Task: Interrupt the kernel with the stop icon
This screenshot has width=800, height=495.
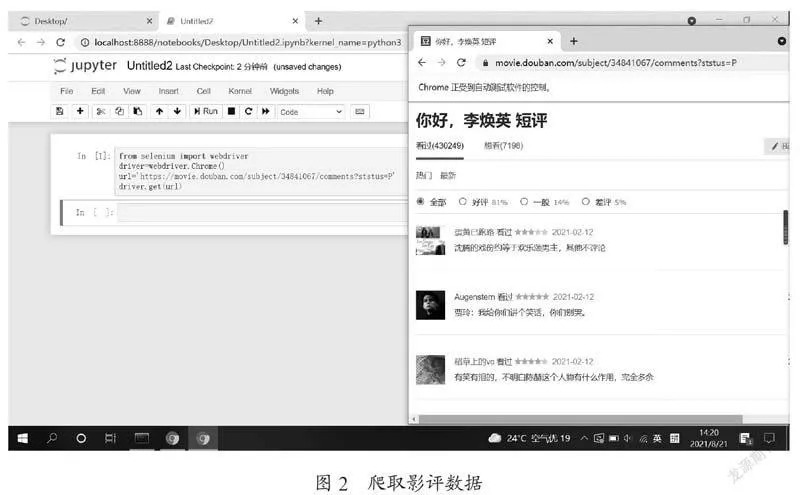Action: click(x=231, y=111)
